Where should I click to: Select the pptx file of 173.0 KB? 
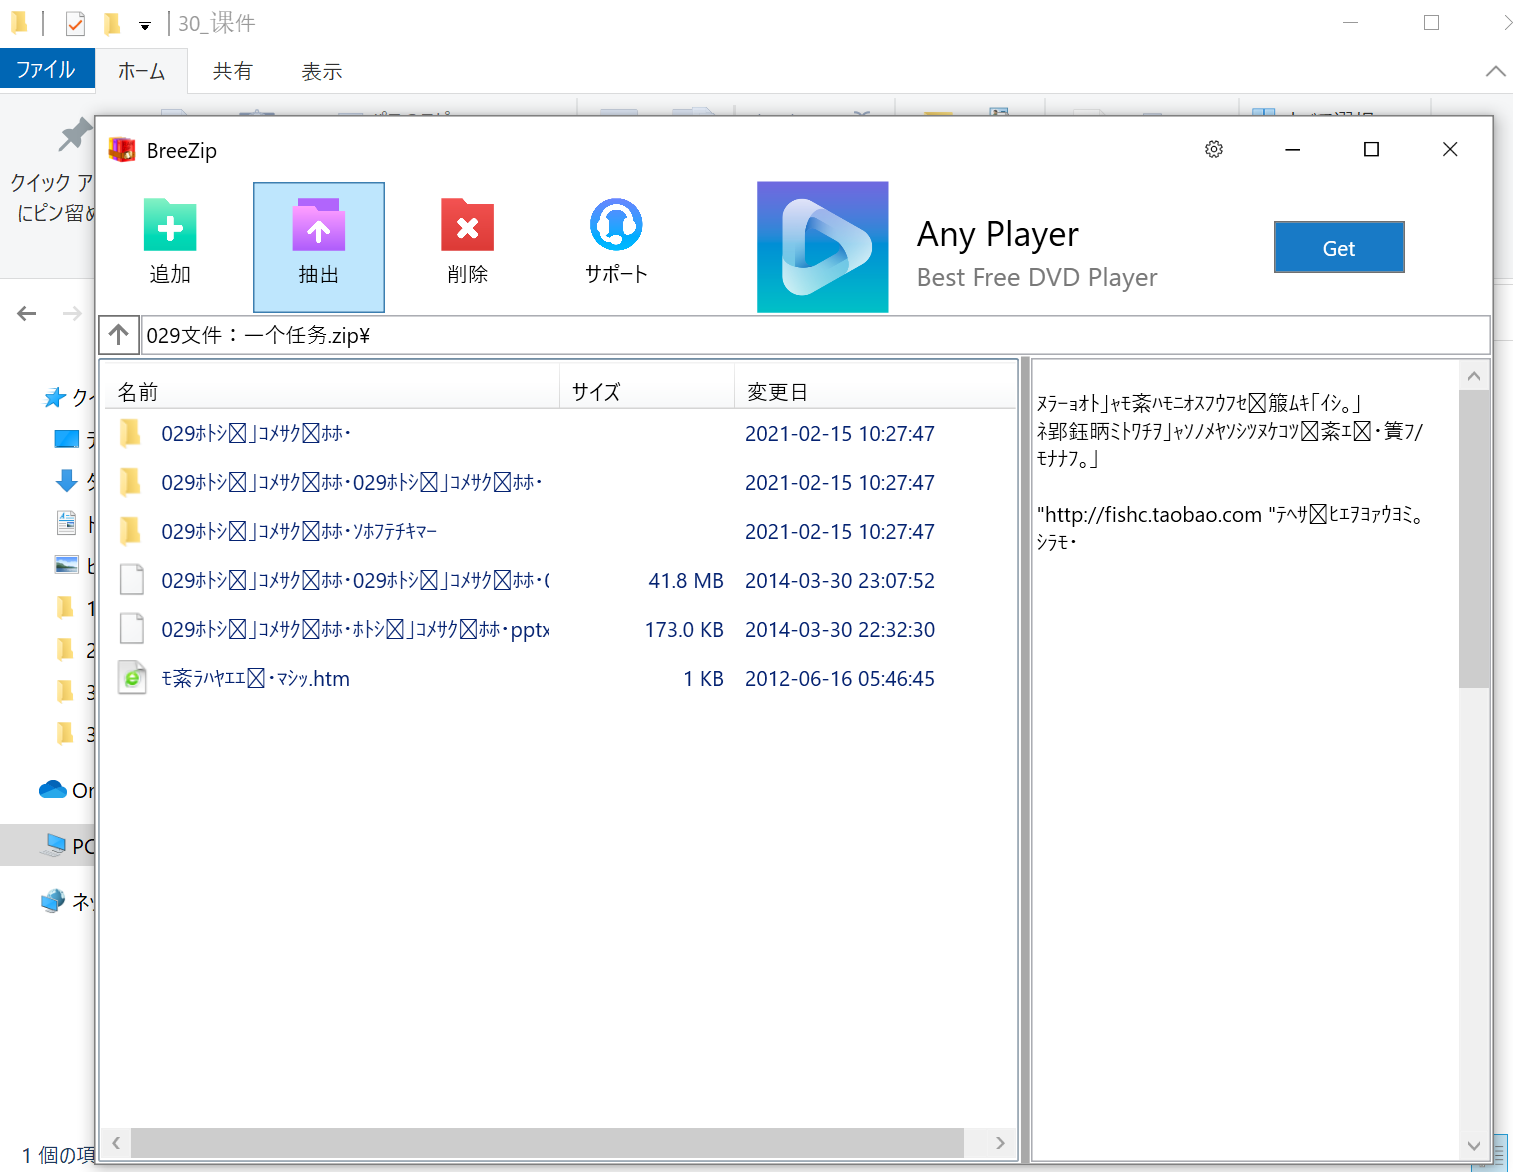(x=558, y=629)
